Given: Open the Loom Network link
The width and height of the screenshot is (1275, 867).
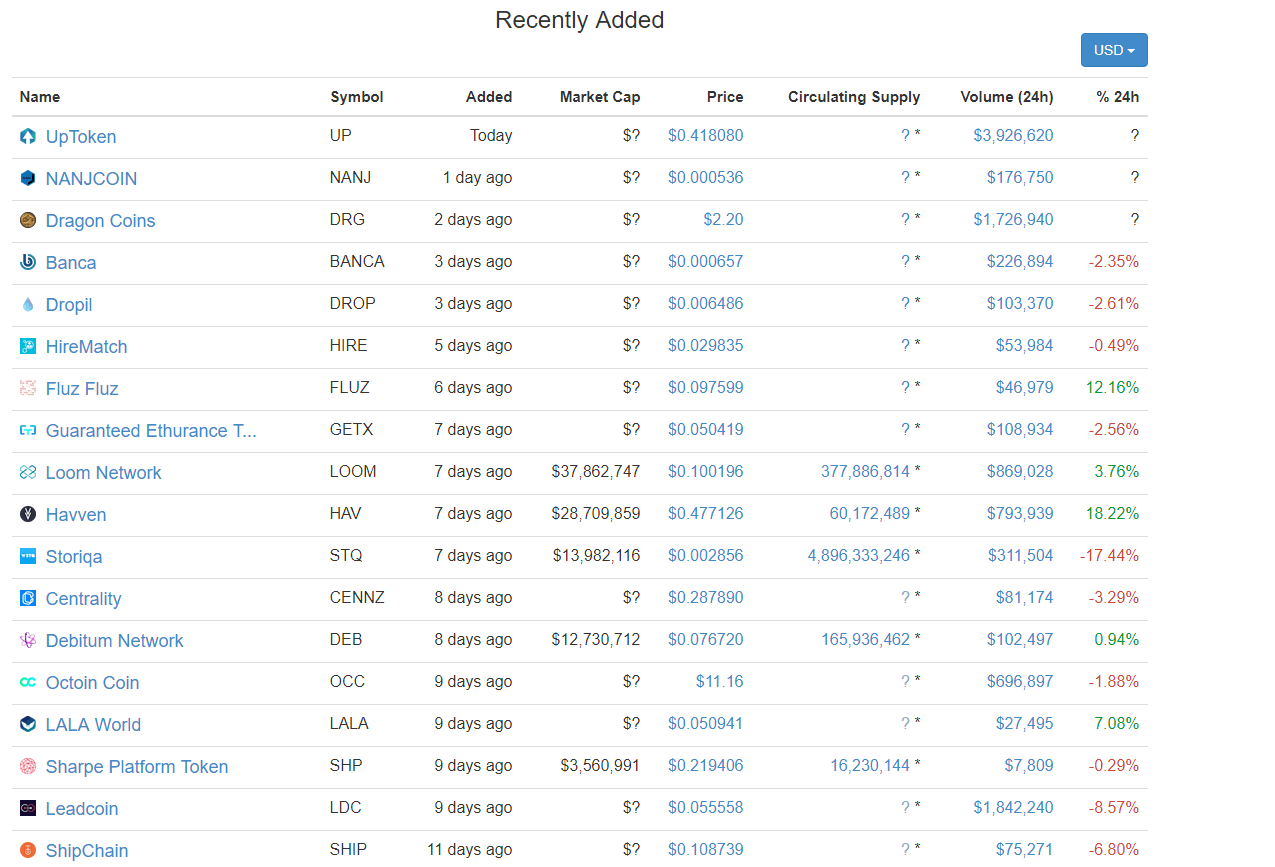Looking at the screenshot, I should 104,473.
